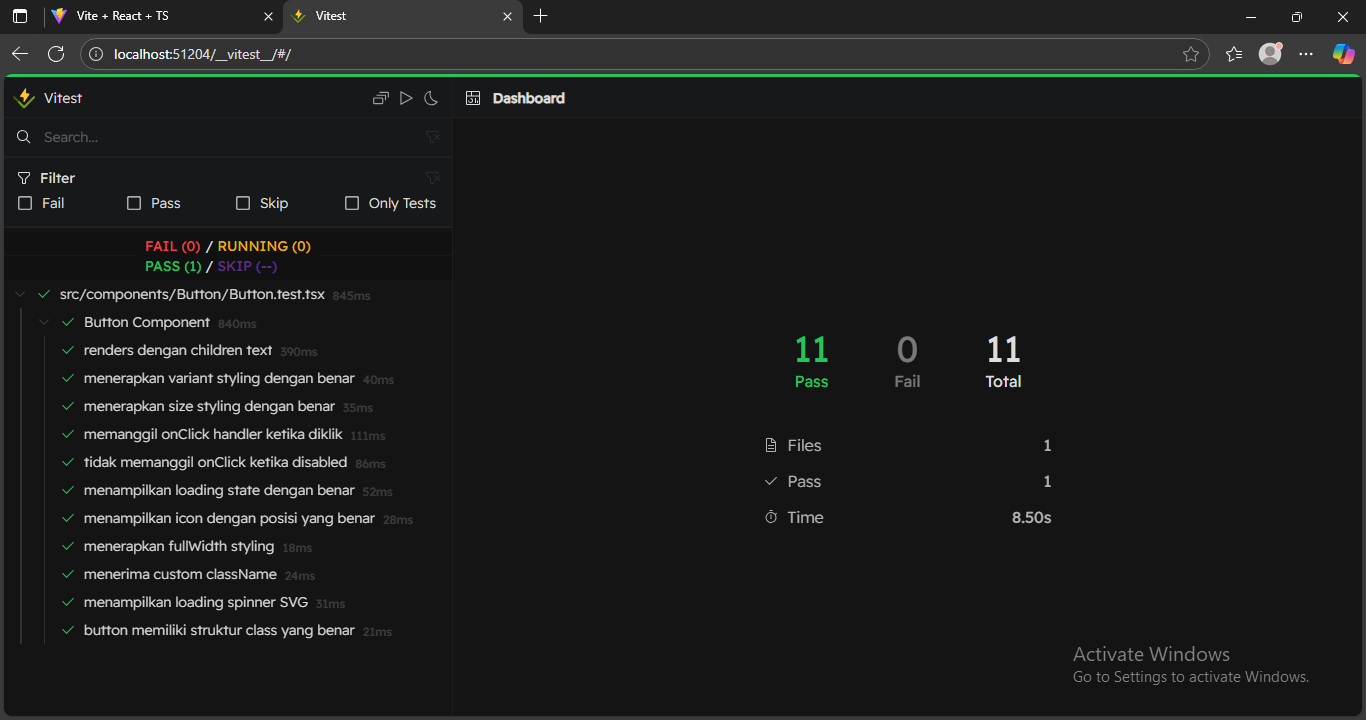The height and width of the screenshot is (720, 1366).
Task: Enable the Only Tests checkbox
Action: pos(352,203)
